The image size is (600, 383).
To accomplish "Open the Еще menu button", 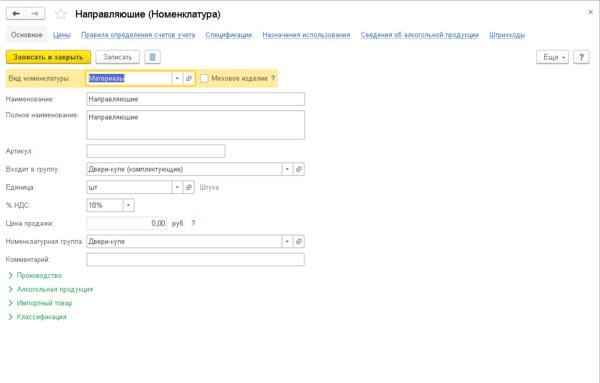I will click(x=552, y=57).
